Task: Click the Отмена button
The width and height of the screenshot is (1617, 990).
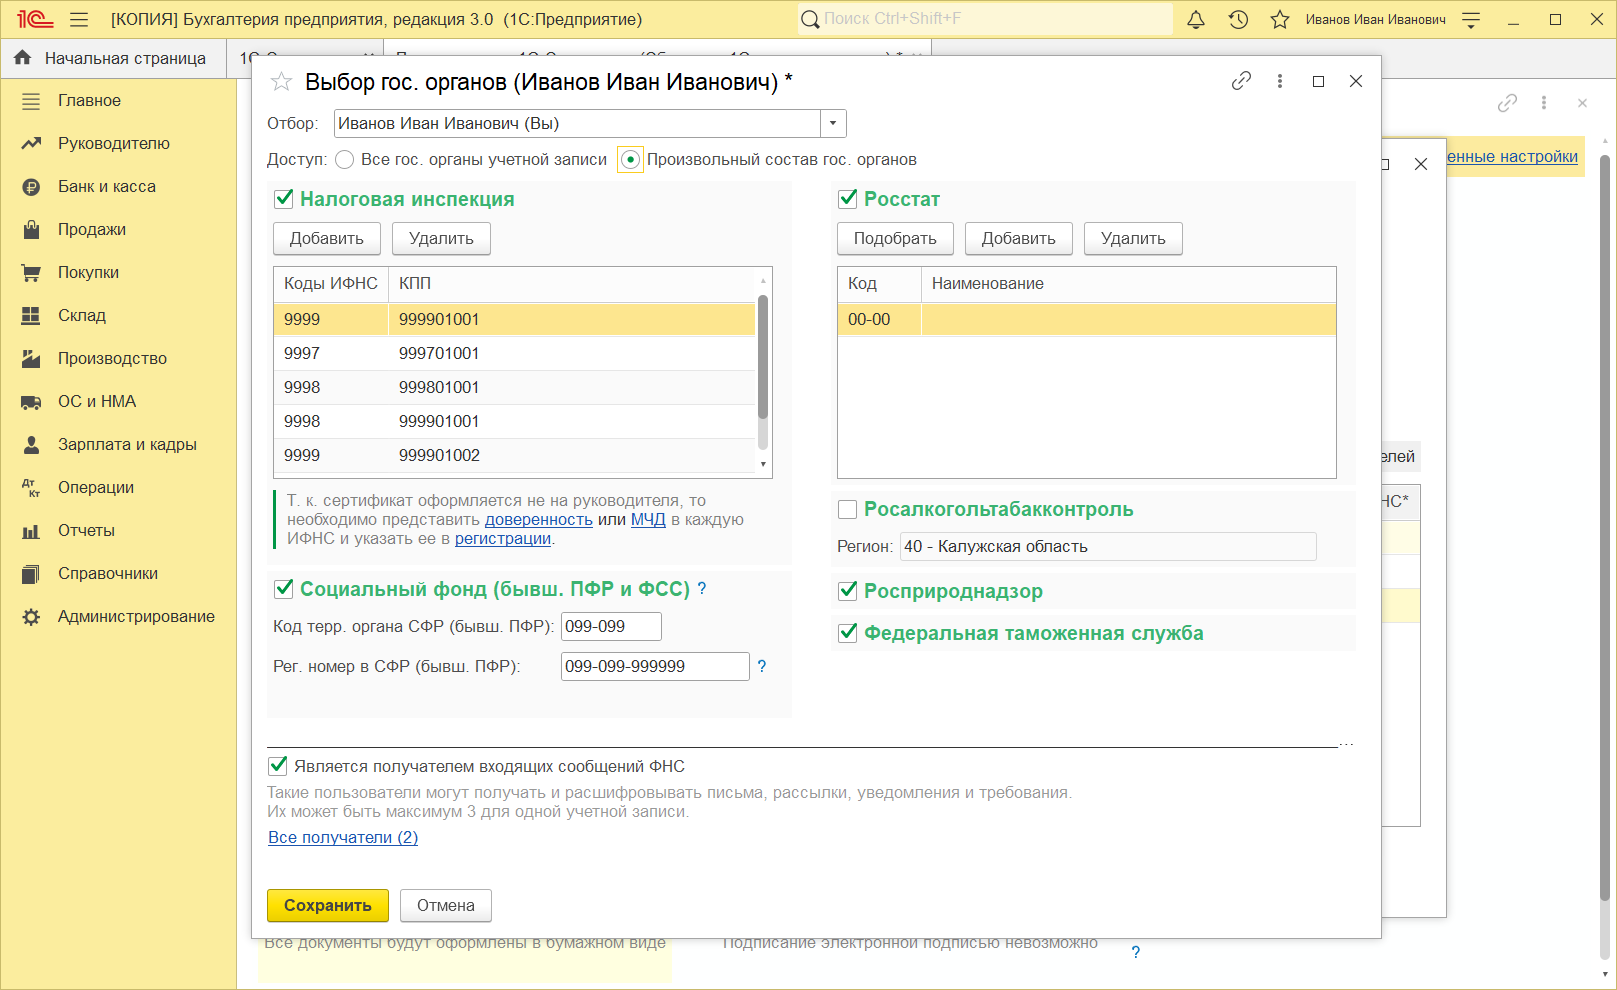Action: (446, 905)
